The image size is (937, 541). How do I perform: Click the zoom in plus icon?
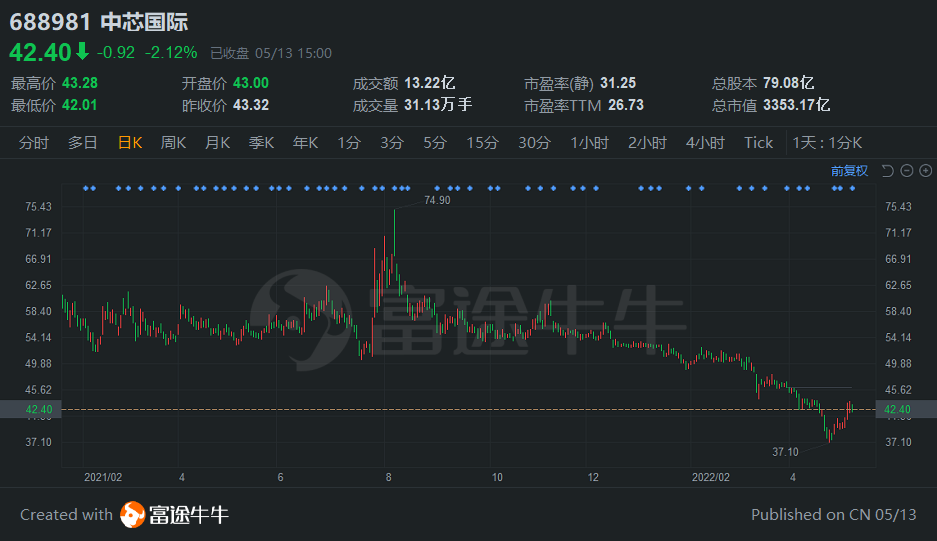[x=926, y=171]
